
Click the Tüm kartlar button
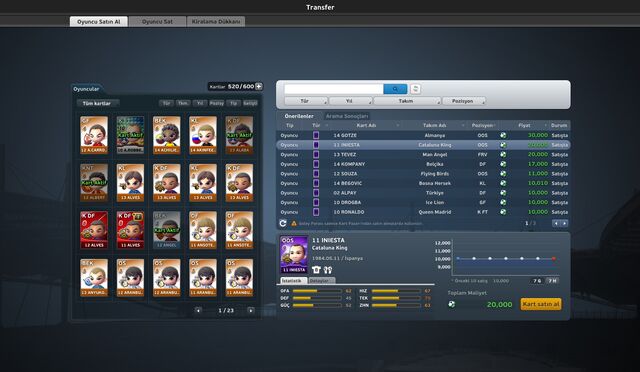(x=97, y=103)
